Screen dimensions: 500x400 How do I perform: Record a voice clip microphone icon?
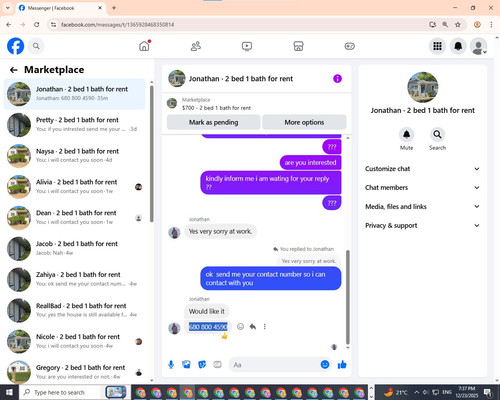click(x=171, y=365)
